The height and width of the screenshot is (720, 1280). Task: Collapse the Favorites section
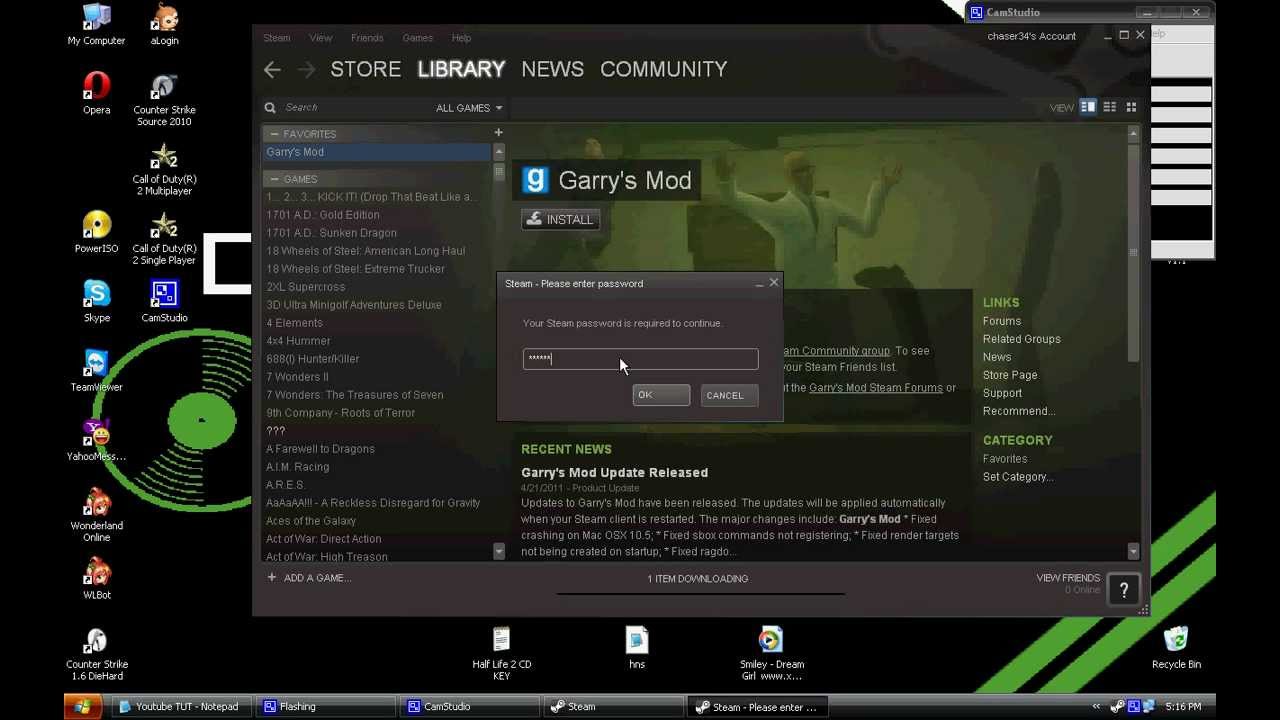(273, 134)
